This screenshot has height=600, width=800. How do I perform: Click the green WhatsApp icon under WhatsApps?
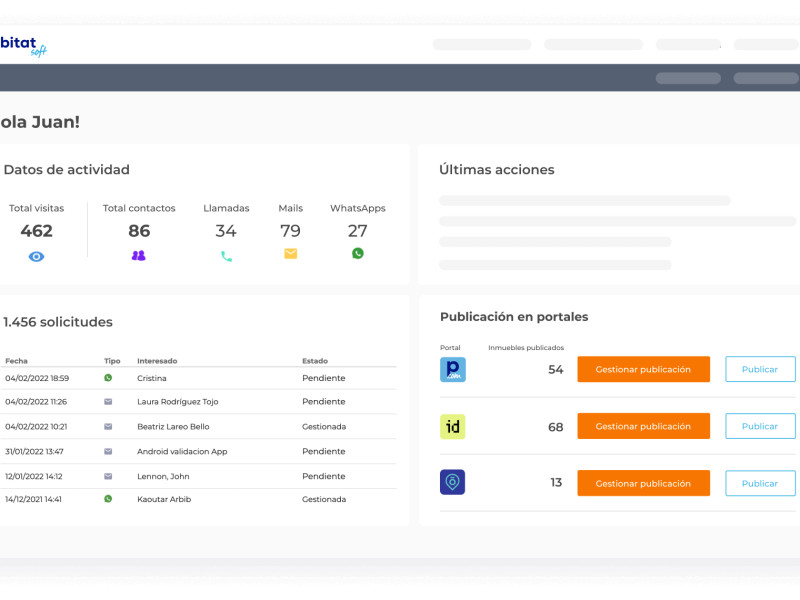click(358, 254)
